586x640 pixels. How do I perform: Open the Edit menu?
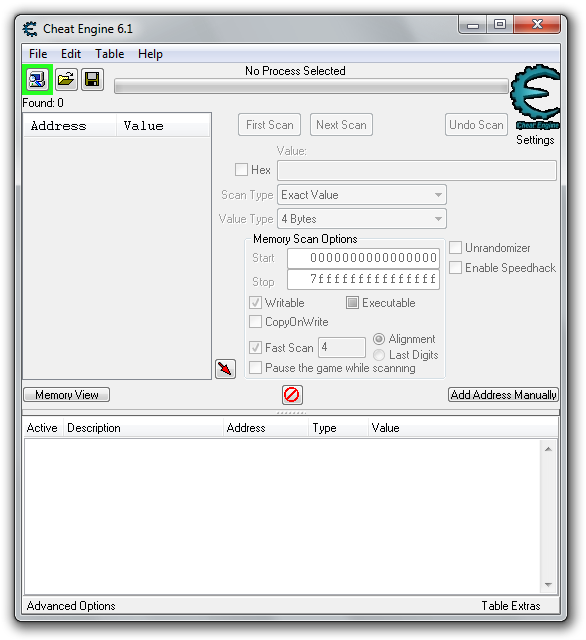(71, 54)
